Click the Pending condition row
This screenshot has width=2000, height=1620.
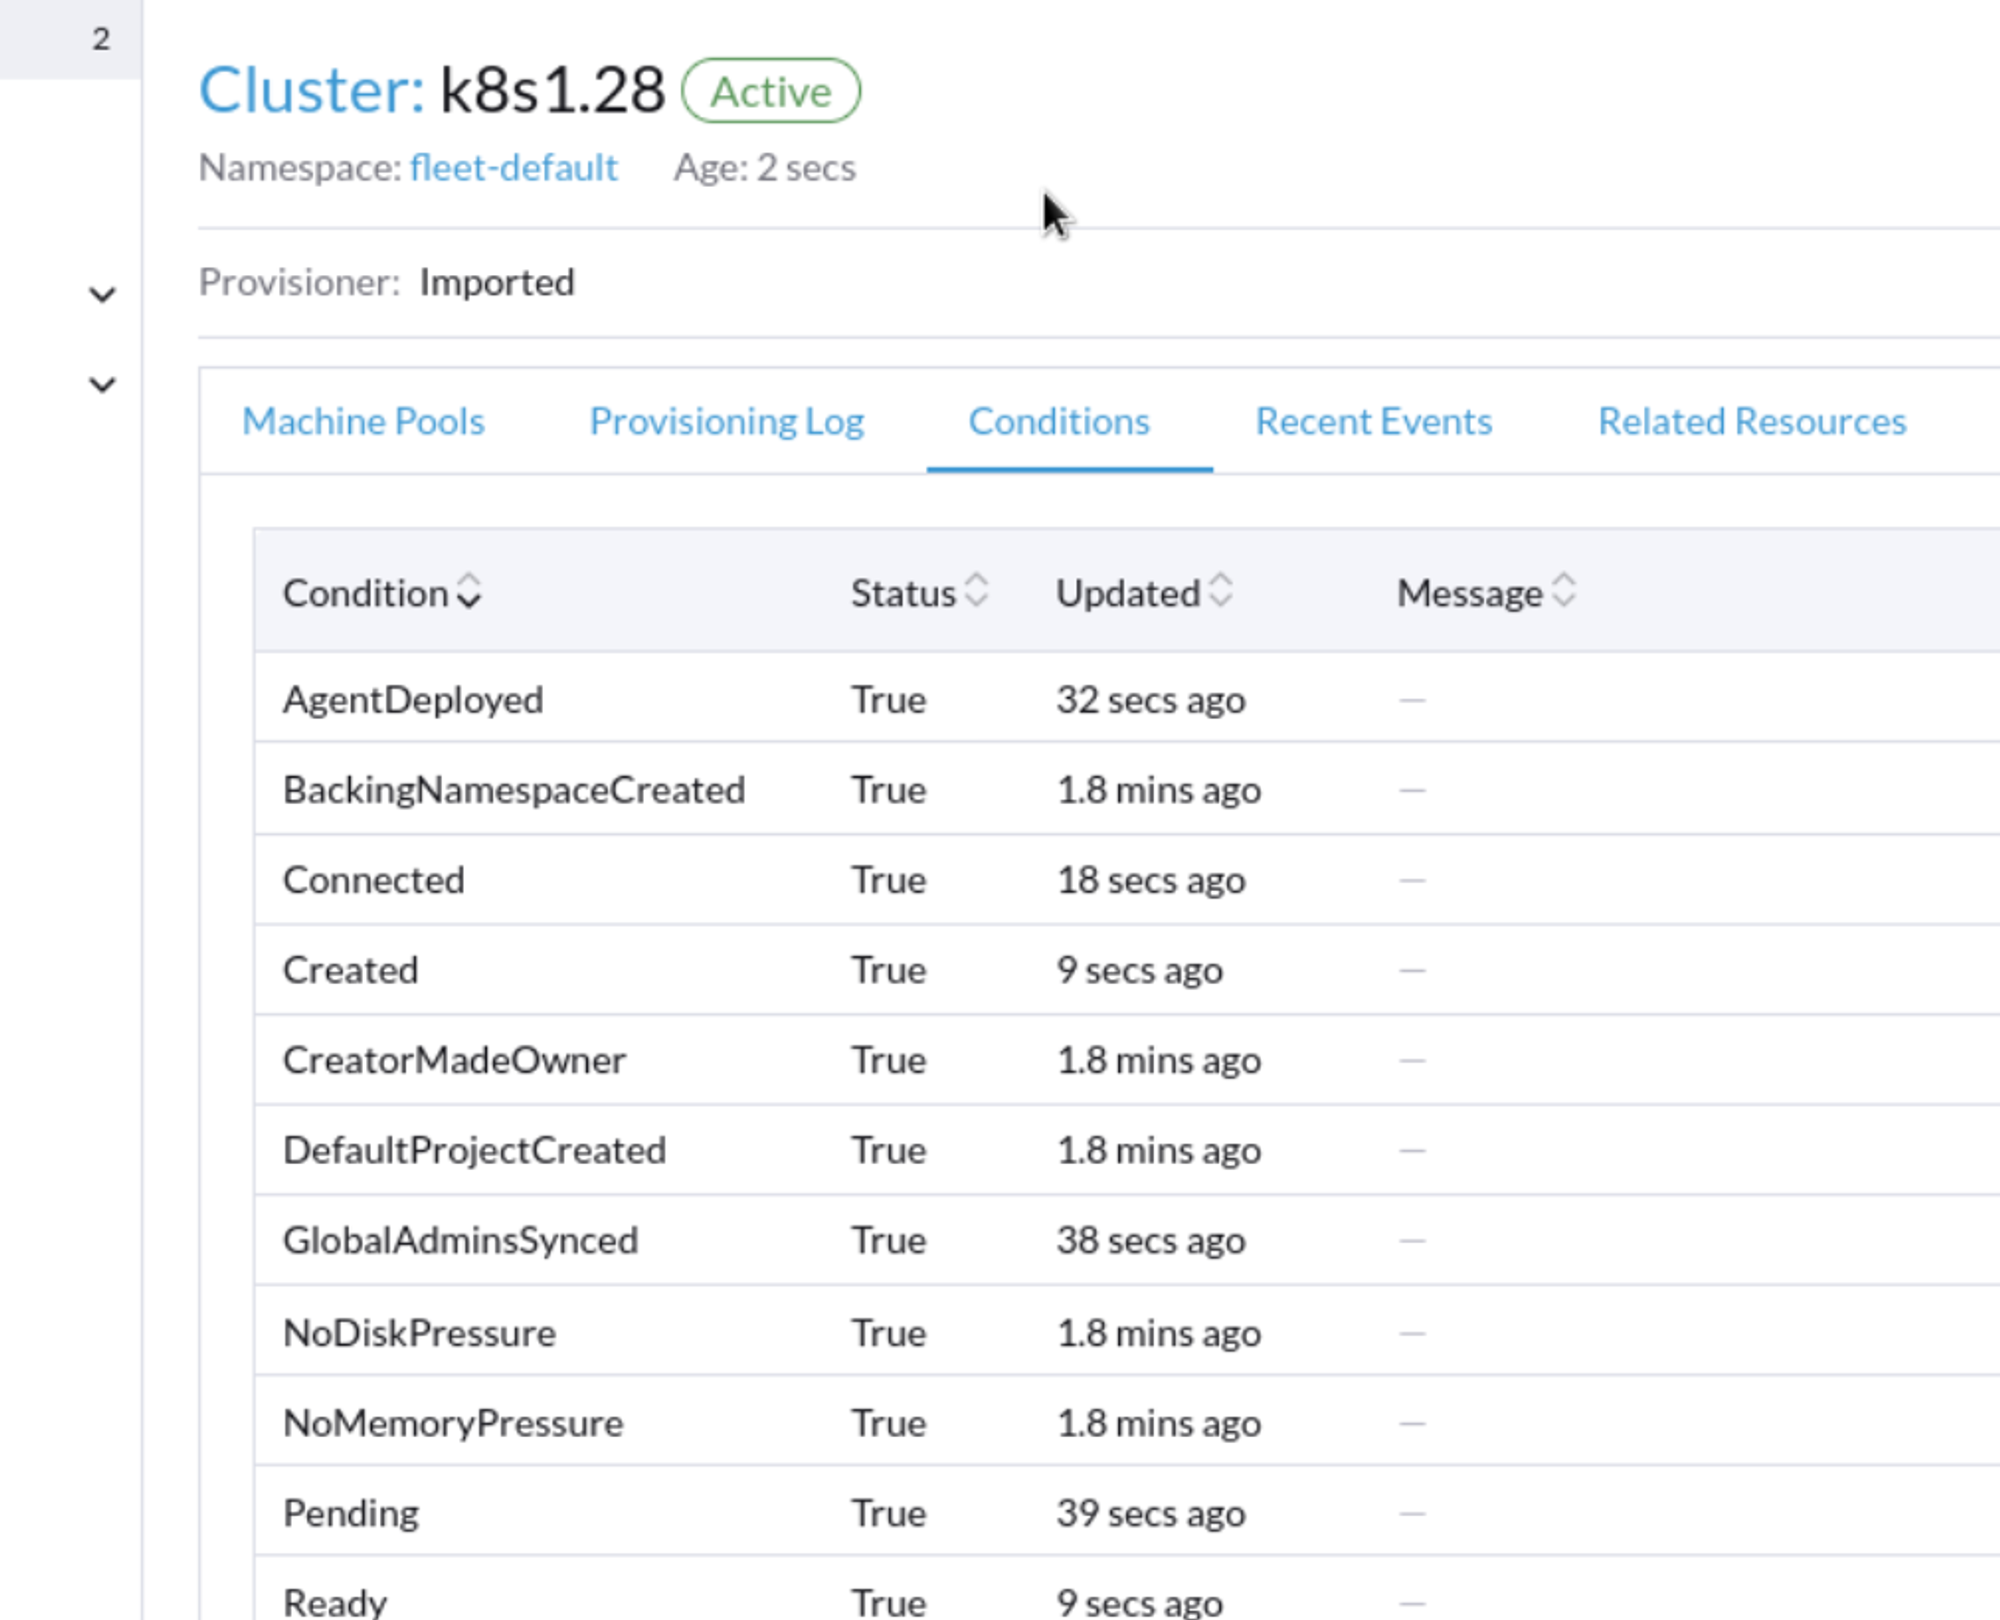[351, 1512]
